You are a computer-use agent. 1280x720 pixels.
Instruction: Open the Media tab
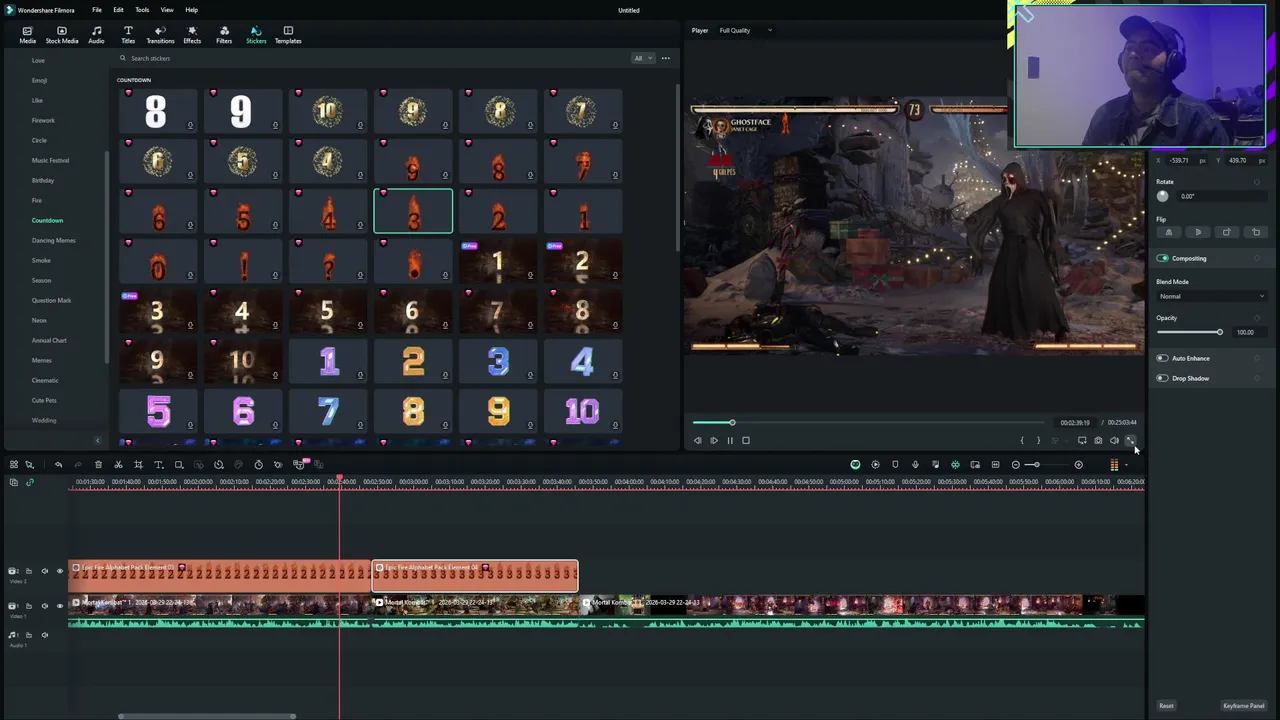click(27, 35)
